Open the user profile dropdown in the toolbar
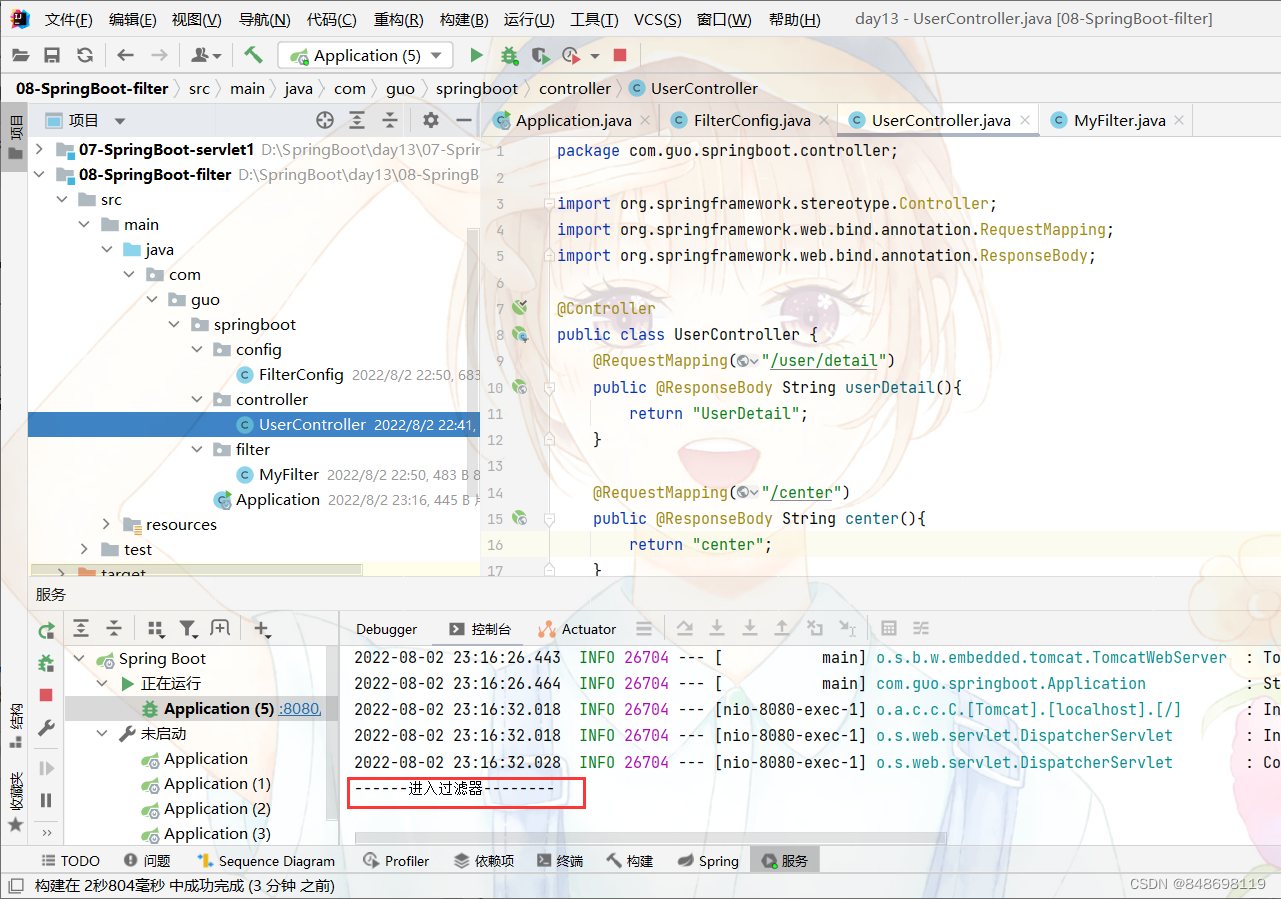 coord(204,56)
